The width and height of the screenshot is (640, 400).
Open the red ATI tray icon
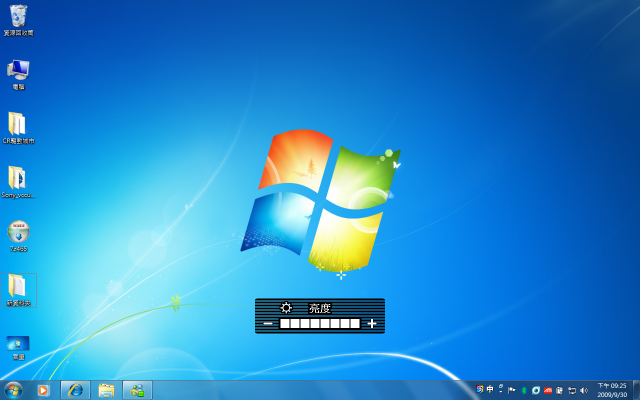(x=548, y=391)
